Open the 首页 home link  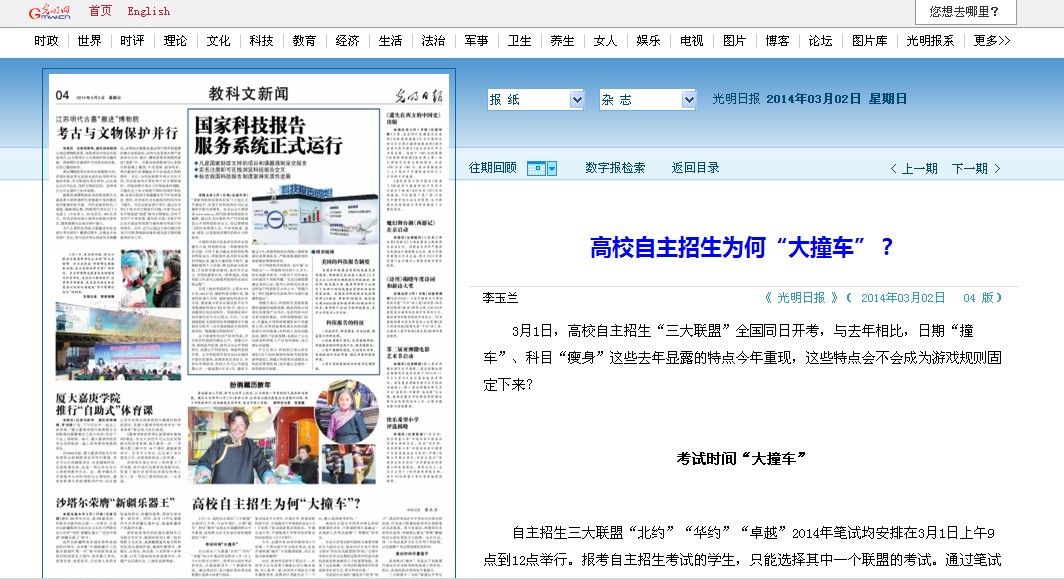point(100,11)
